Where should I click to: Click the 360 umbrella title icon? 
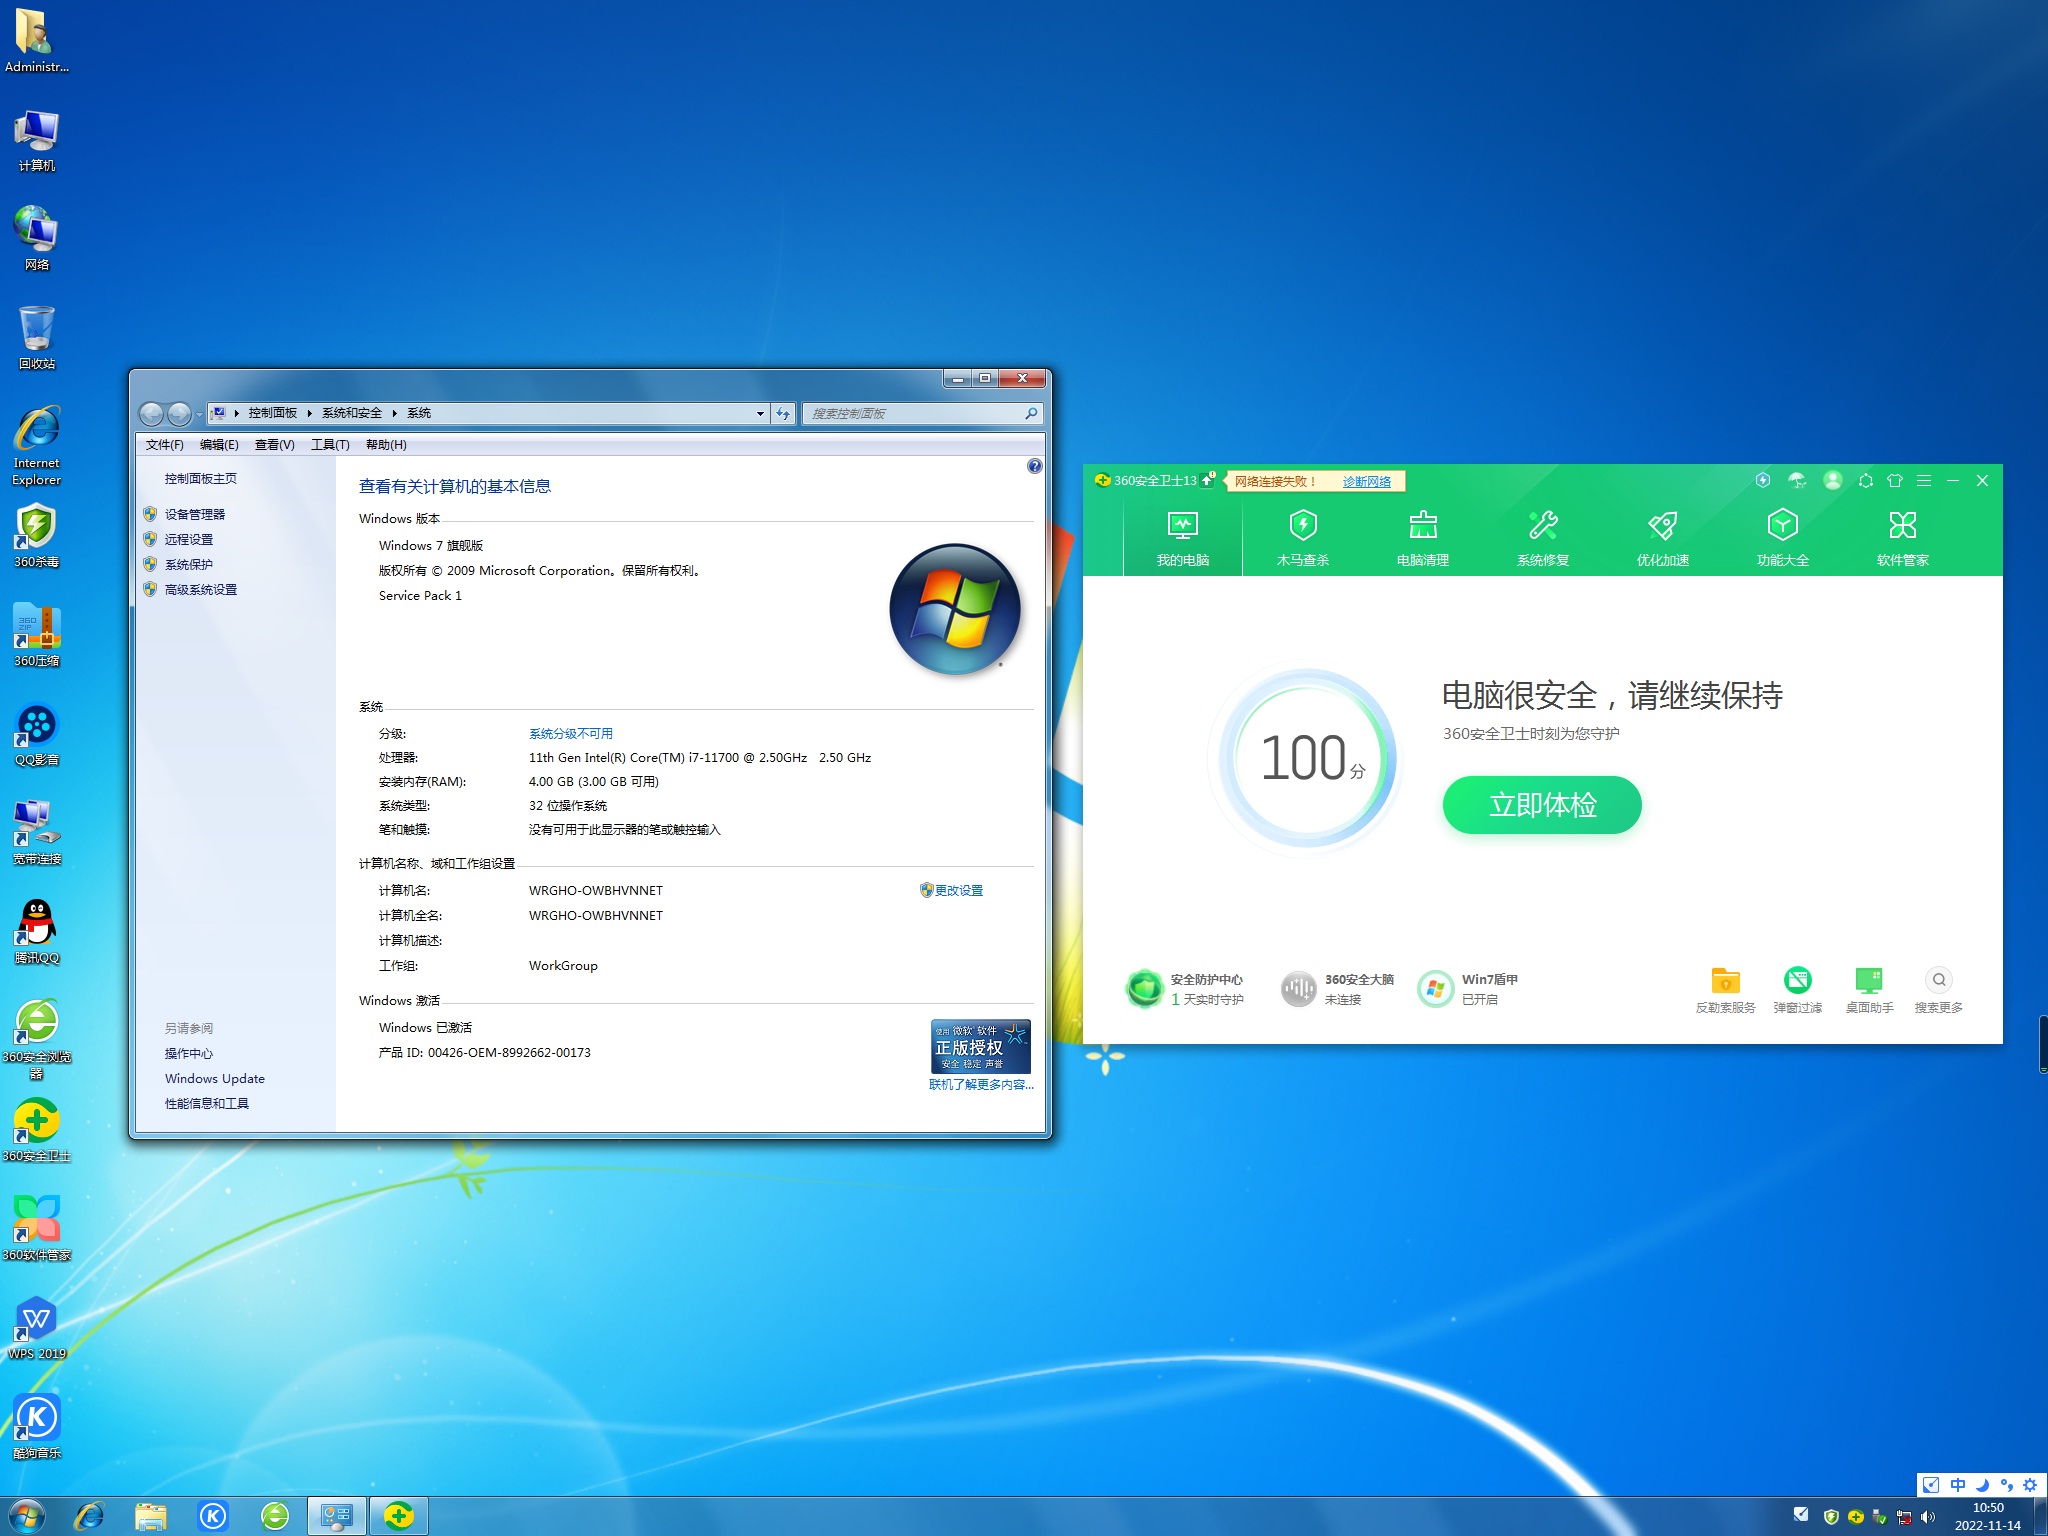(x=1797, y=480)
